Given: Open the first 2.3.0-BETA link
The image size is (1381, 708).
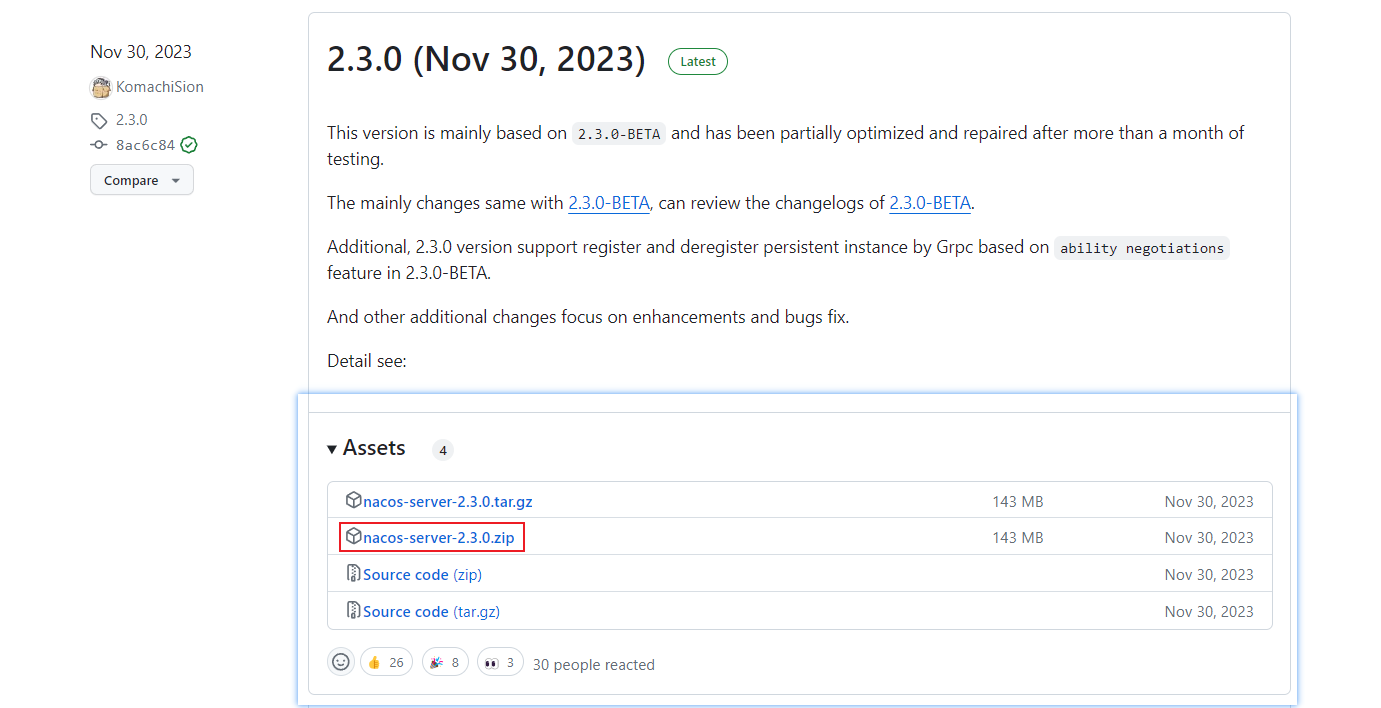Looking at the screenshot, I should tap(609, 203).
